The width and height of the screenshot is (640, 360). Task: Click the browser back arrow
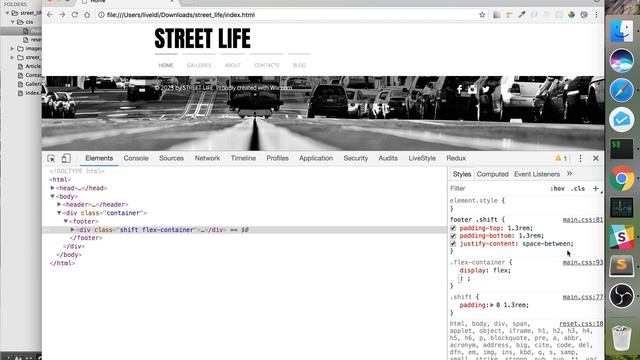pyautogui.click(x=50, y=15)
